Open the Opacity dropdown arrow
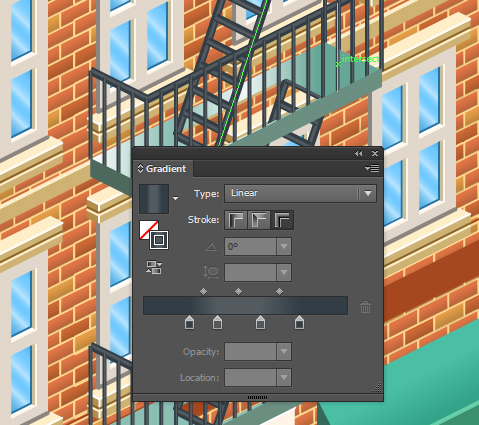The image size is (479, 425). (x=284, y=352)
